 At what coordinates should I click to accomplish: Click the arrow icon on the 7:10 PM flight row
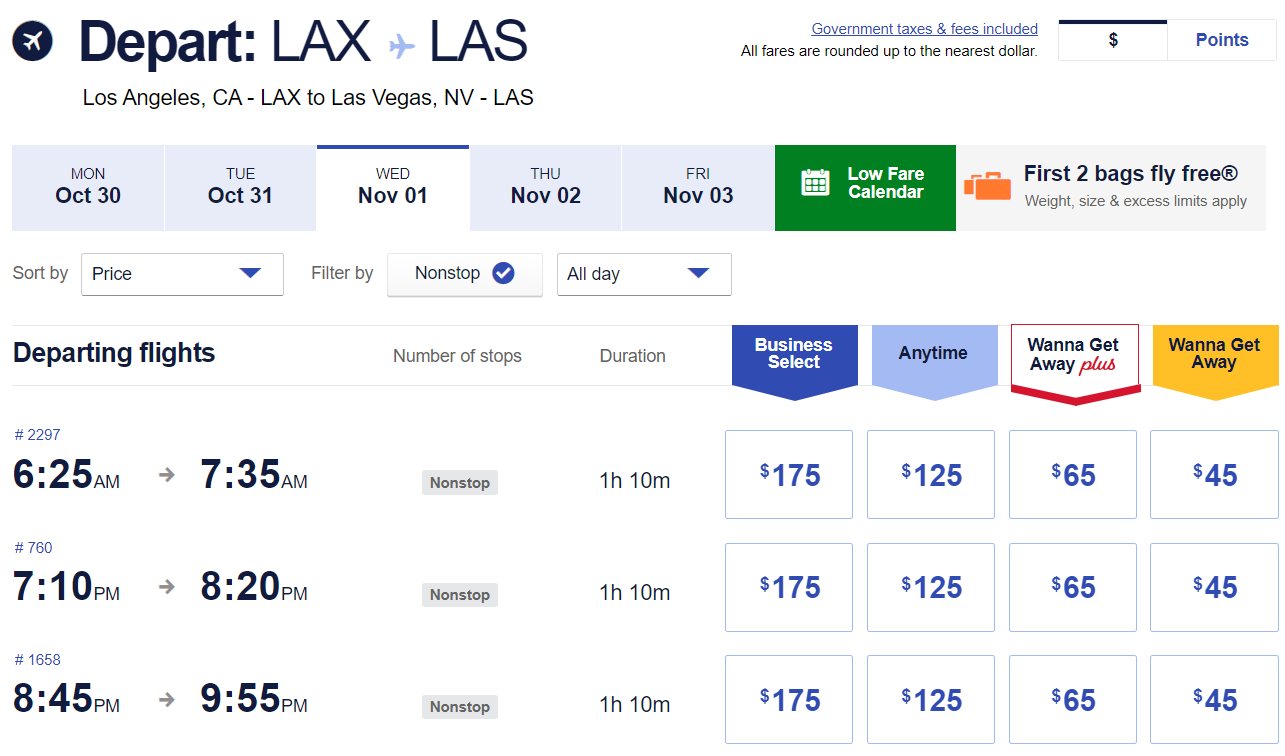(166, 588)
